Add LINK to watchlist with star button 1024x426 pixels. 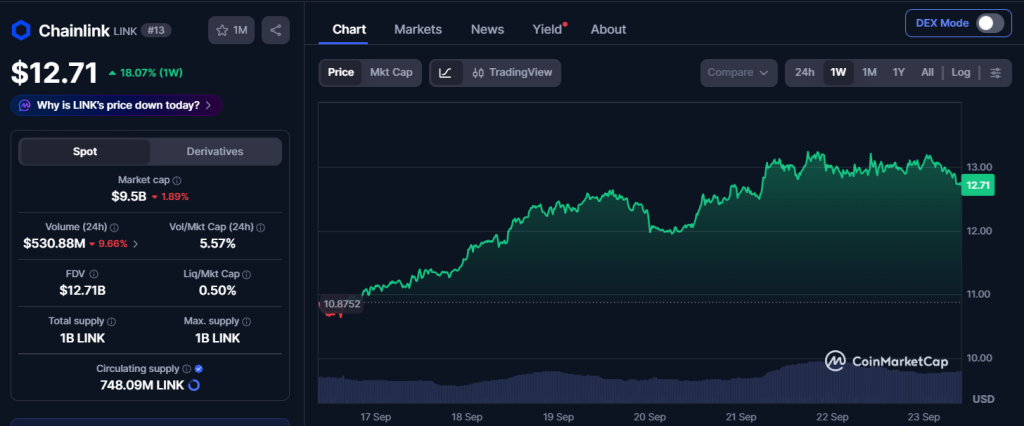coord(231,30)
